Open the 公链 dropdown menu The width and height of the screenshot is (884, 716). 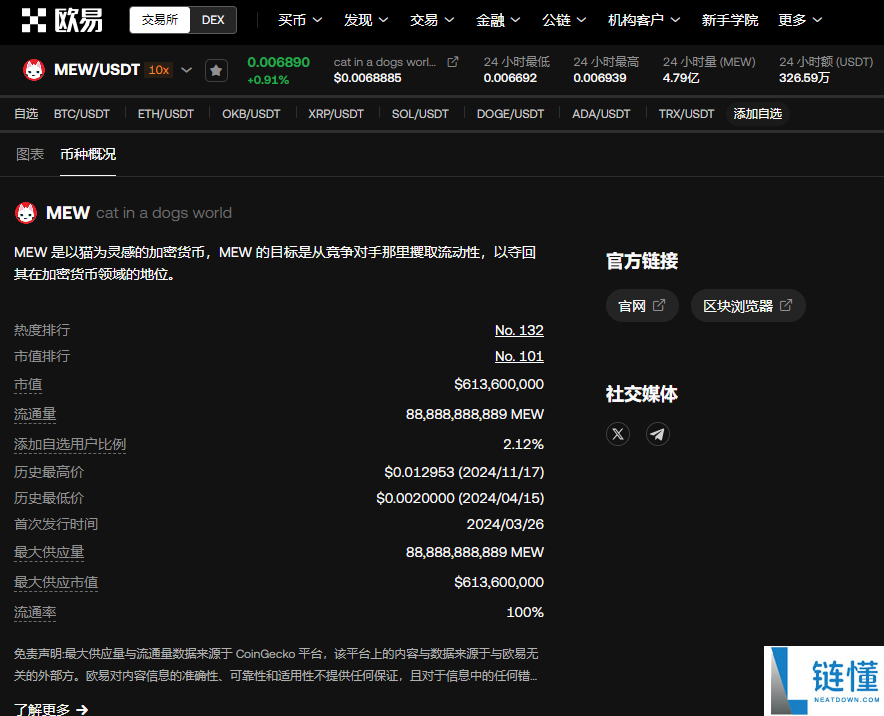click(564, 20)
